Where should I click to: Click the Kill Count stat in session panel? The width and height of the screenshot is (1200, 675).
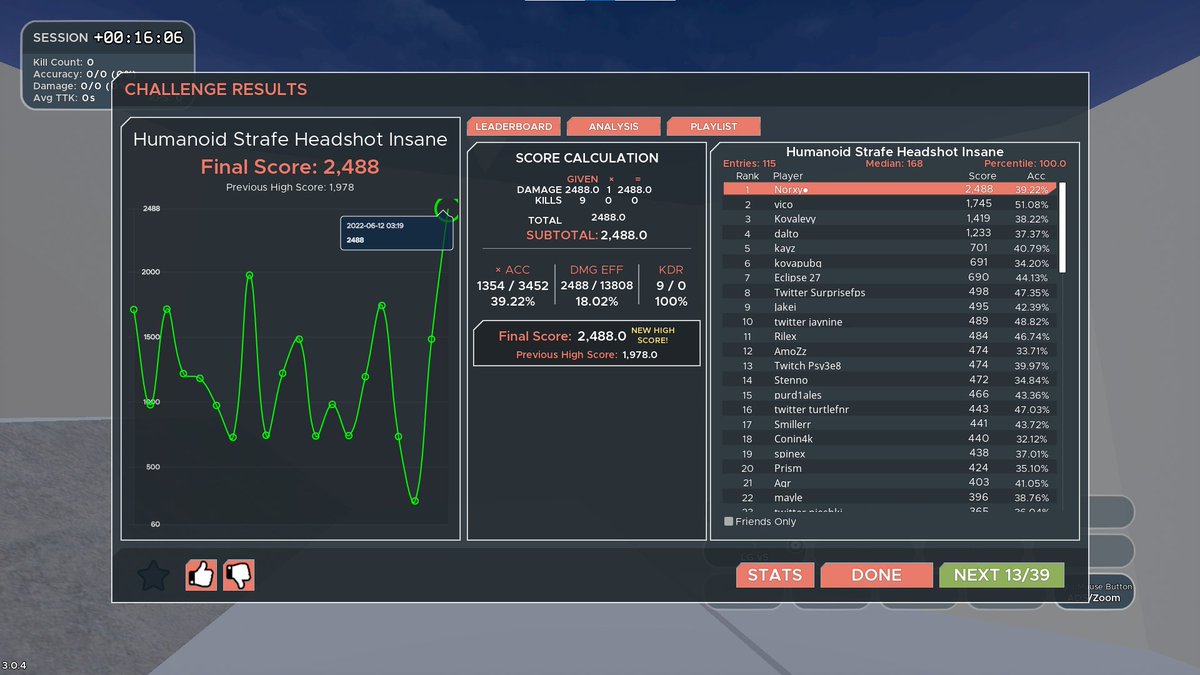[63, 62]
